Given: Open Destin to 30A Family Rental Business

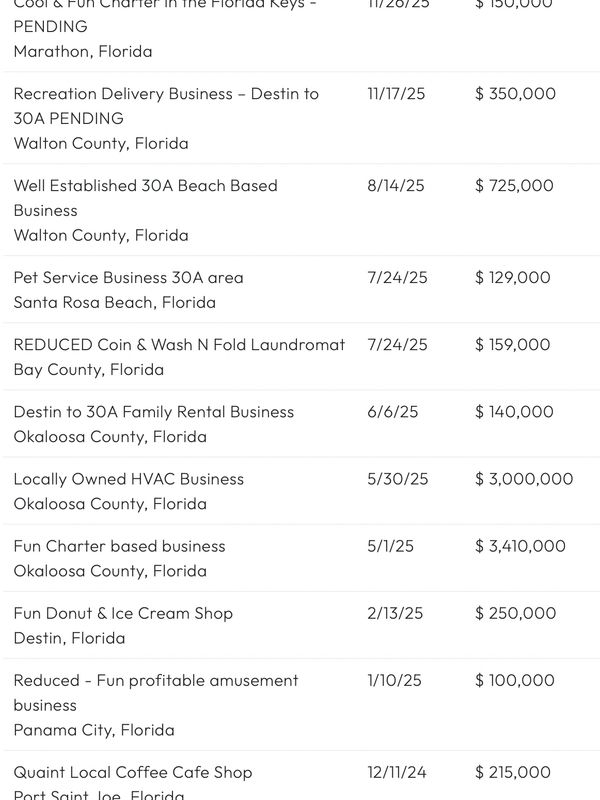Looking at the screenshot, I should 153,411.
